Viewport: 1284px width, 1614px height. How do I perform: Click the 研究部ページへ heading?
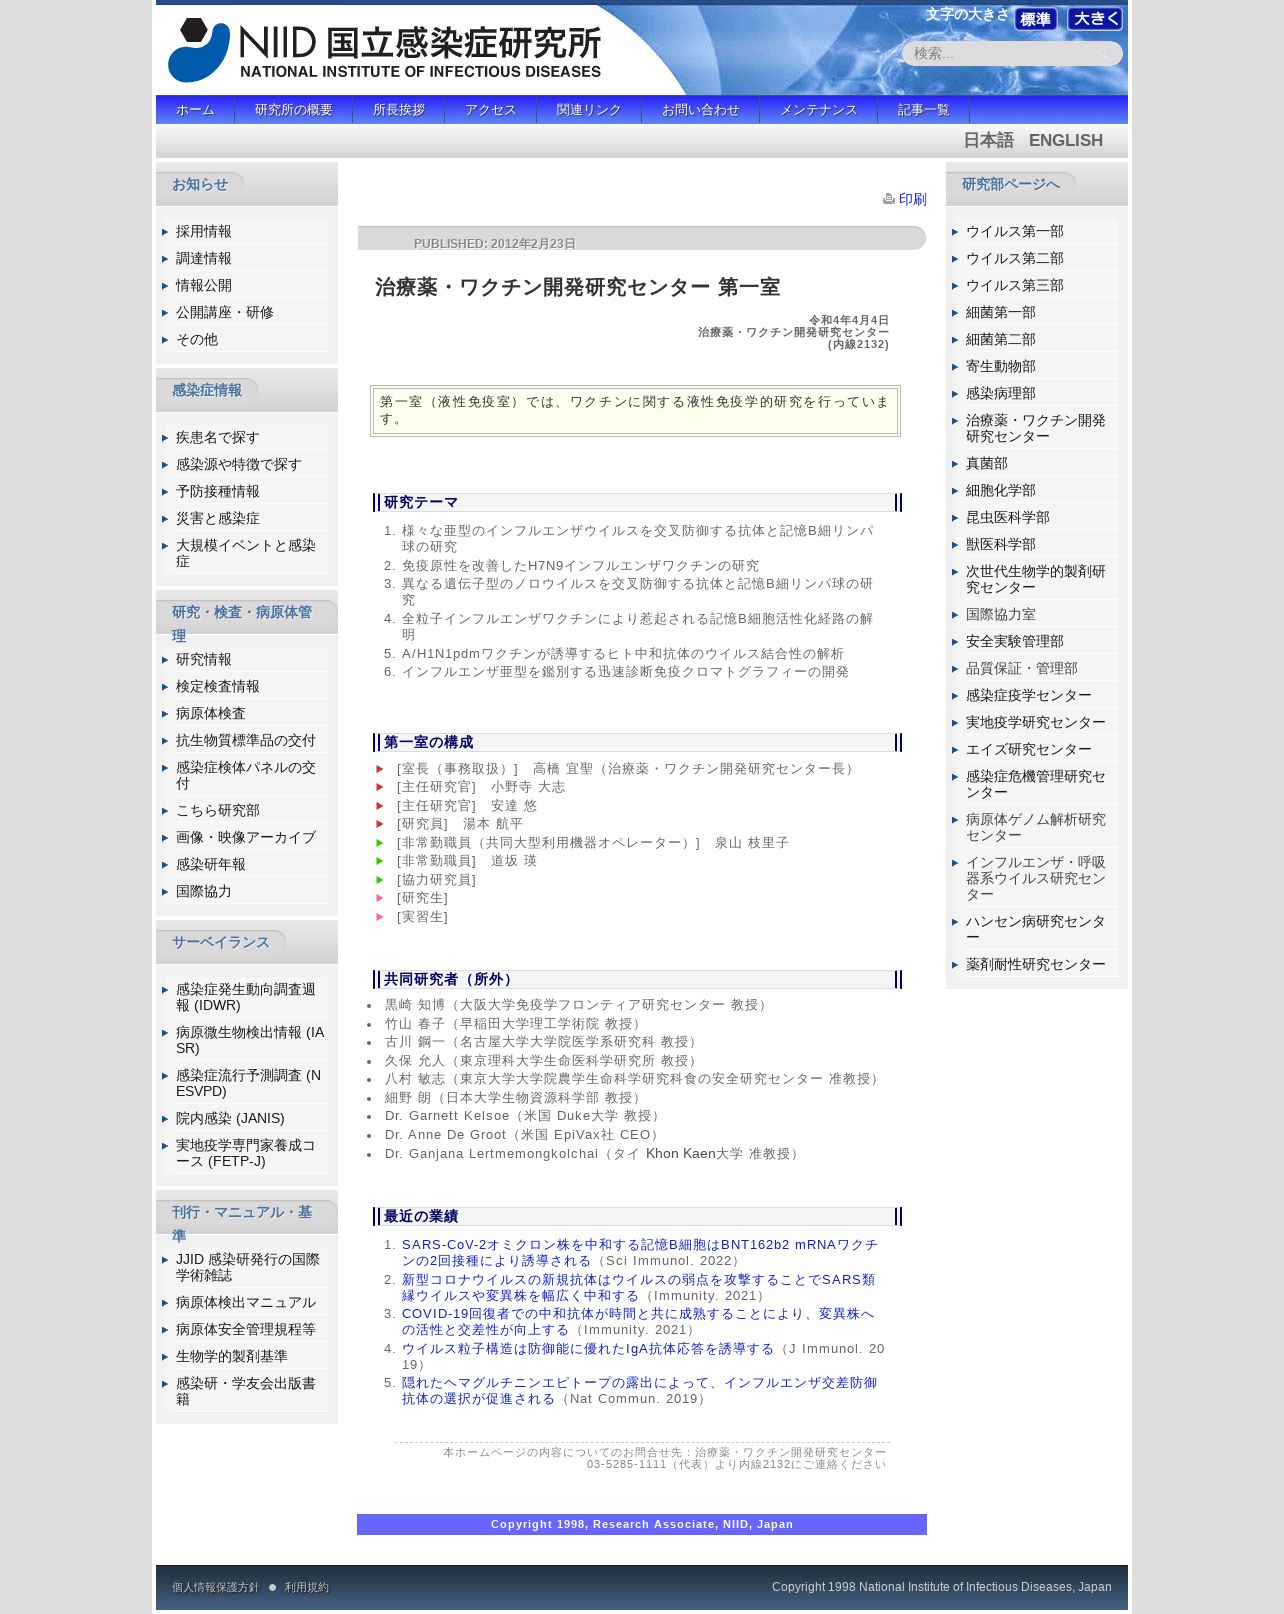pos(1011,185)
